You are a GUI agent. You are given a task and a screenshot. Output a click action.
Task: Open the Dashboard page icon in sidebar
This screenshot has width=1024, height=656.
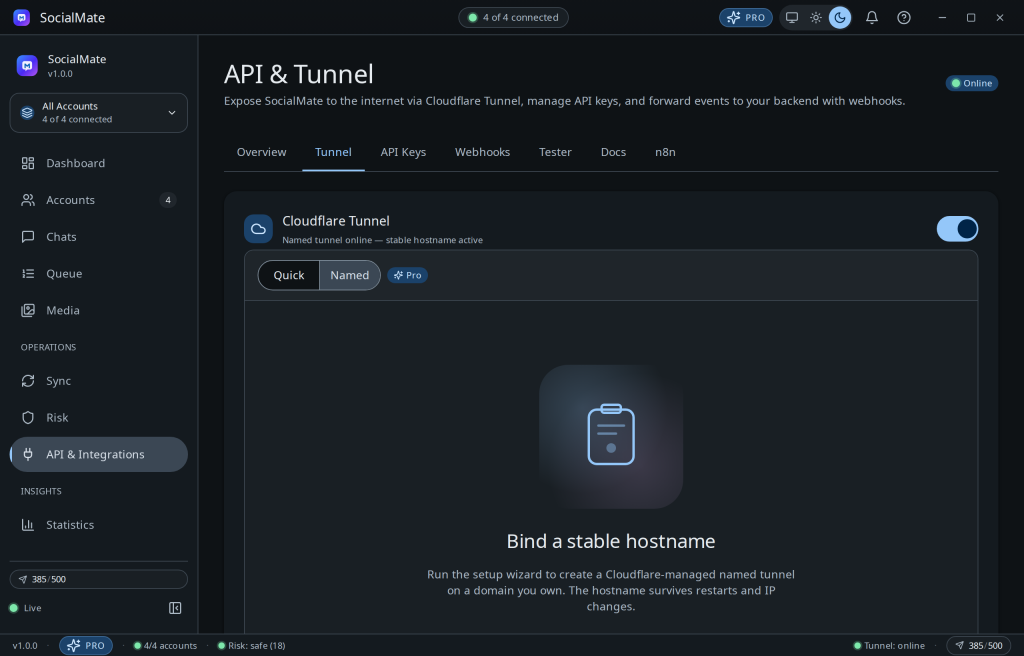27,163
